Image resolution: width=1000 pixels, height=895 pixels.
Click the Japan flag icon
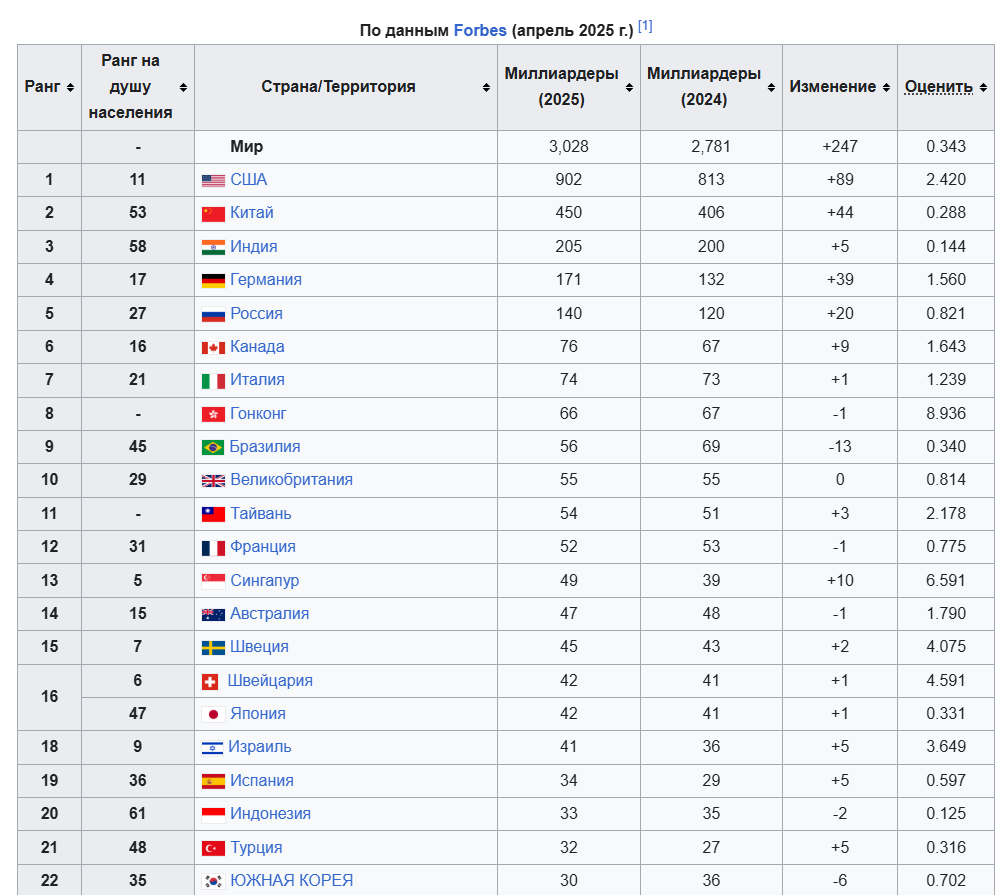click(213, 714)
